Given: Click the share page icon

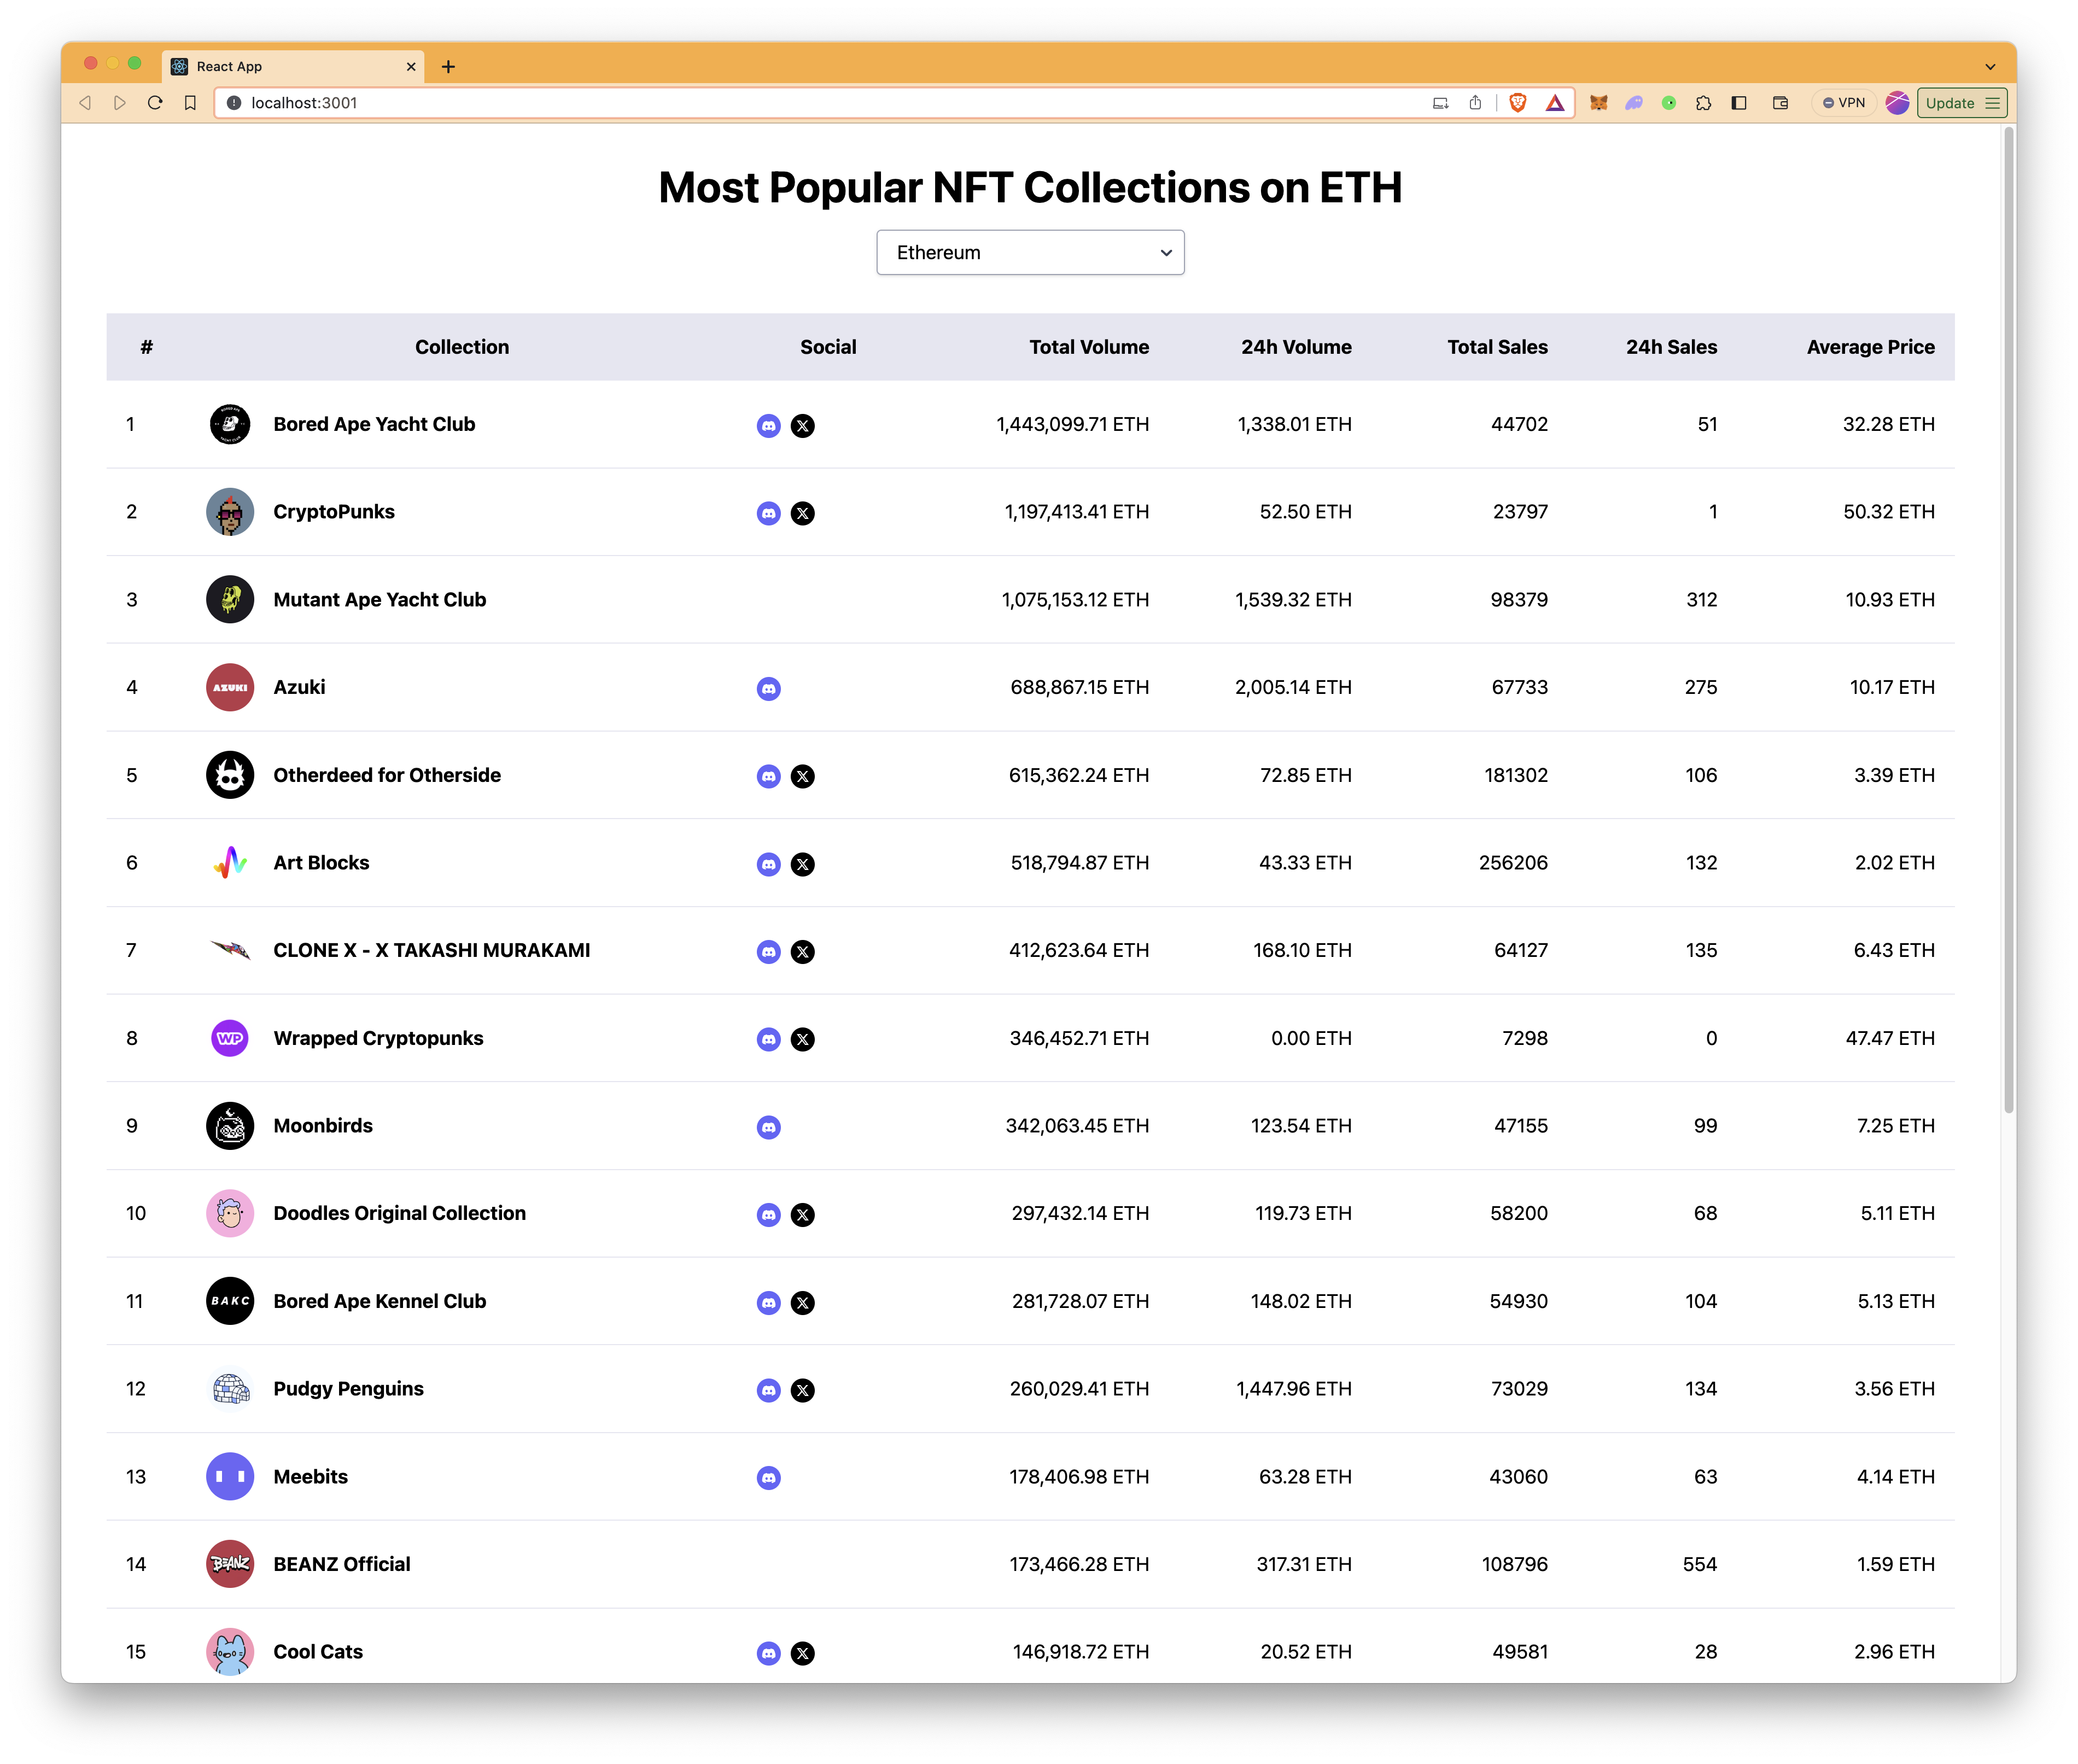Looking at the screenshot, I should pos(1475,102).
